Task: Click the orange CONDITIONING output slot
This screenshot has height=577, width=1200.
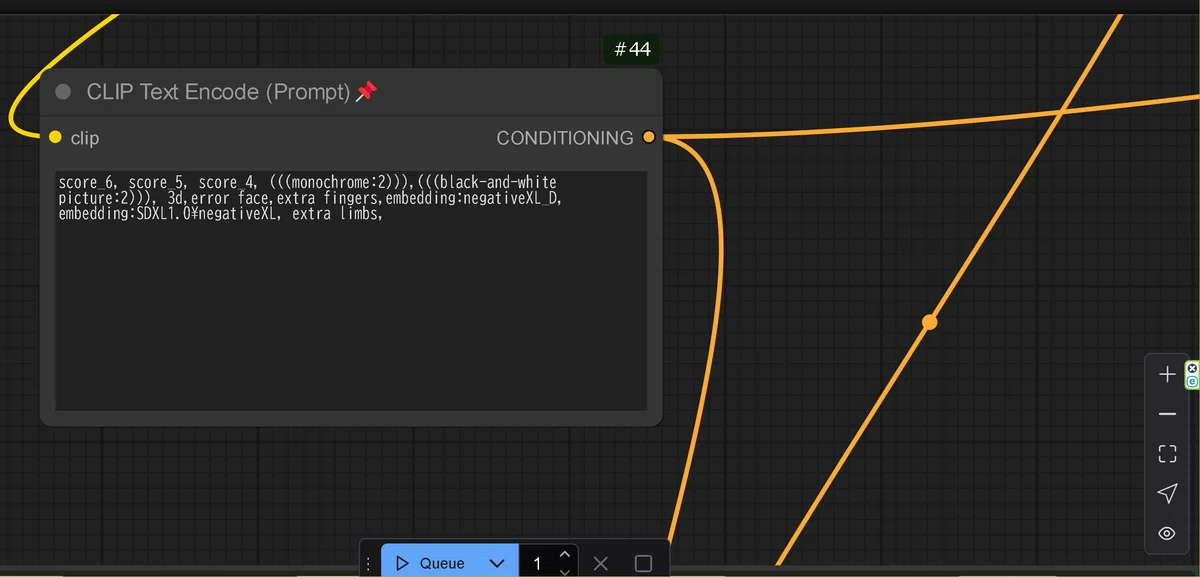Action: (x=649, y=137)
